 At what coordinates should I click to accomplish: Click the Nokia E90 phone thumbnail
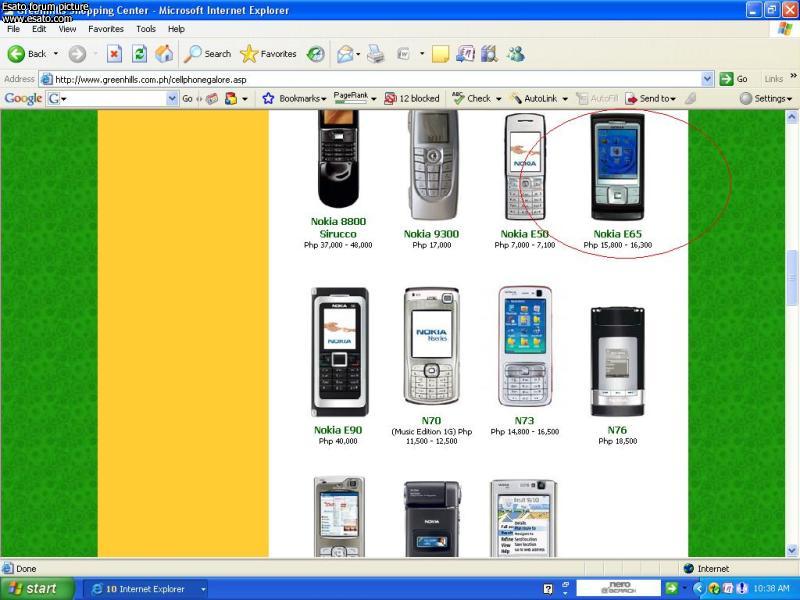coord(339,352)
